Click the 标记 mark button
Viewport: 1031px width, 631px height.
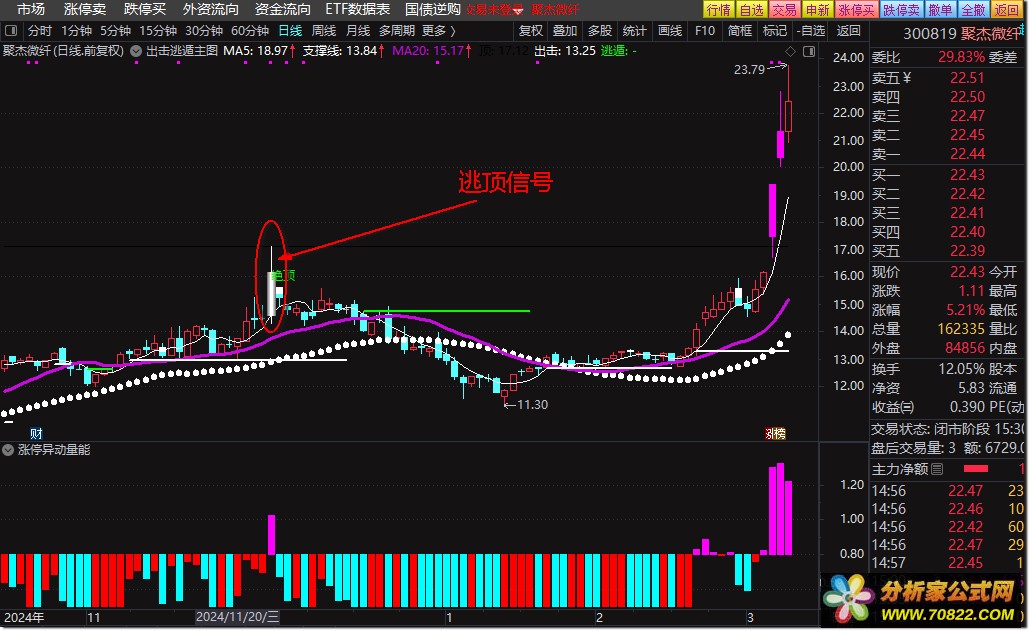pos(775,31)
